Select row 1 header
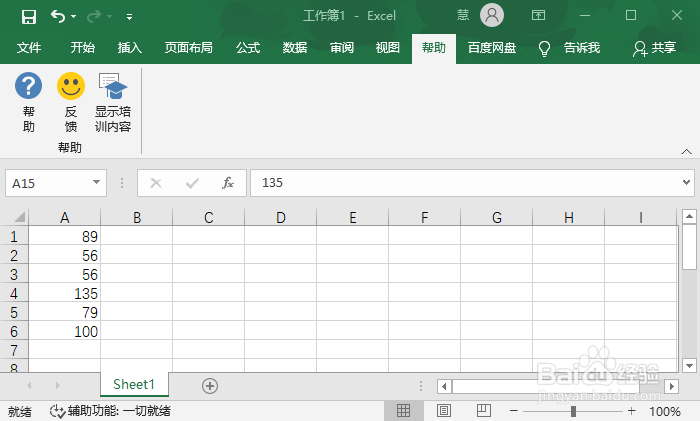The width and height of the screenshot is (700, 421). (x=14, y=236)
